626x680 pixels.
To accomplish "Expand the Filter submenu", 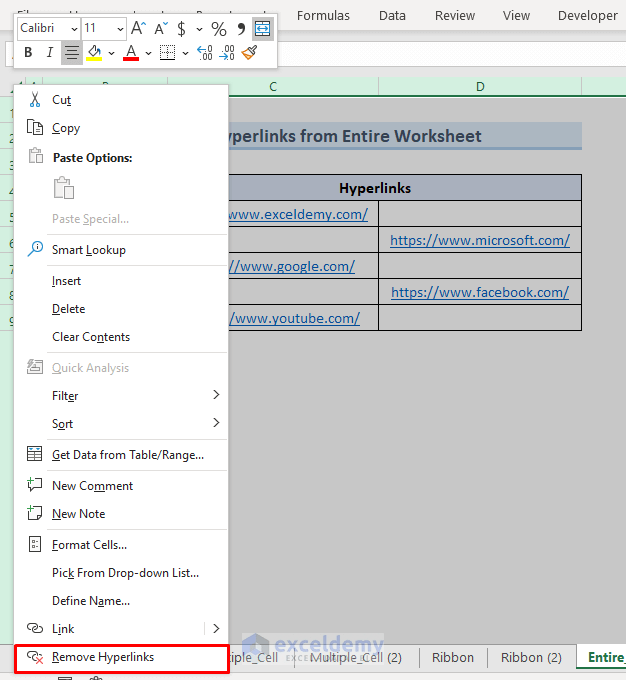I will [x=121, y=396].
